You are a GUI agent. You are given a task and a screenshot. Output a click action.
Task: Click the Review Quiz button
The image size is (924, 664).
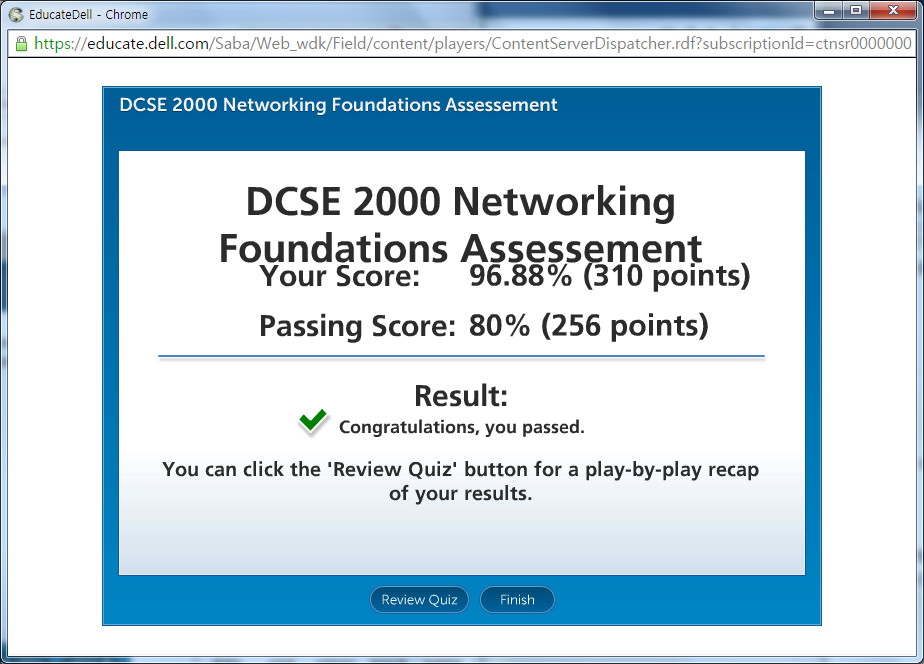point(419,600)
